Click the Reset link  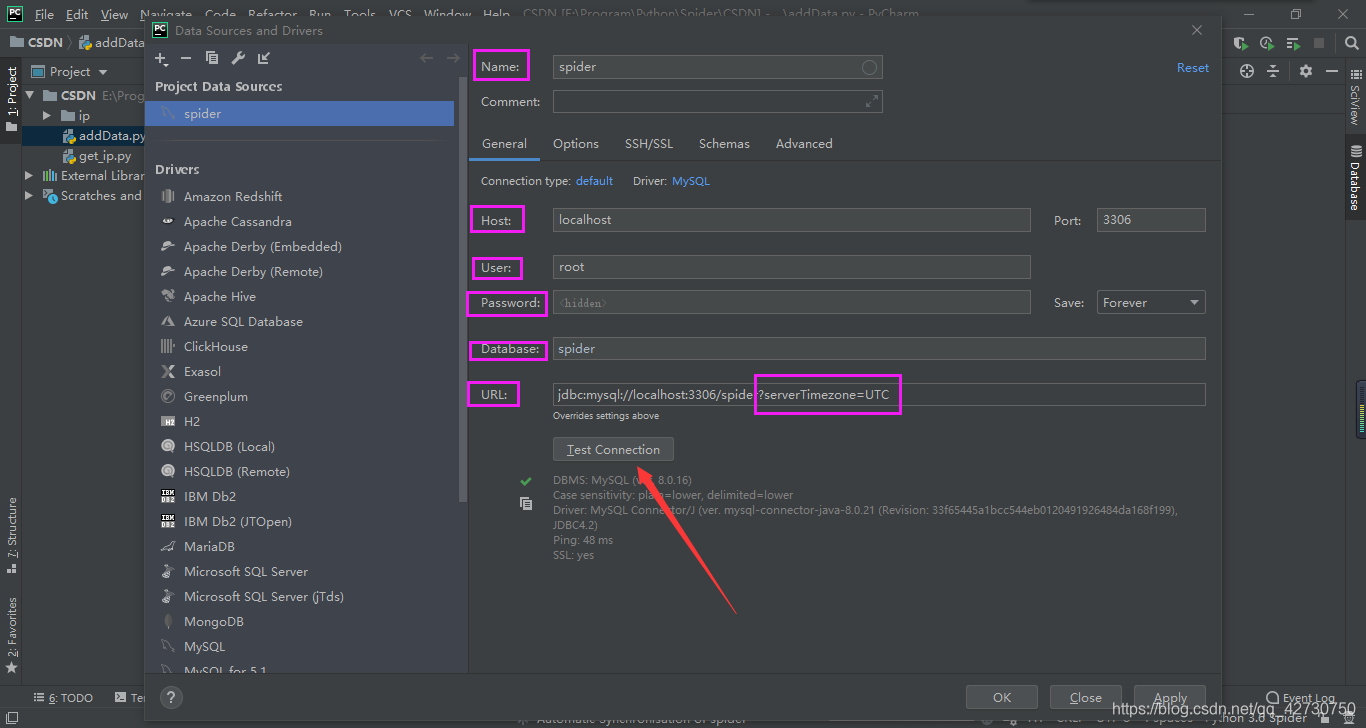(1193, 67)
